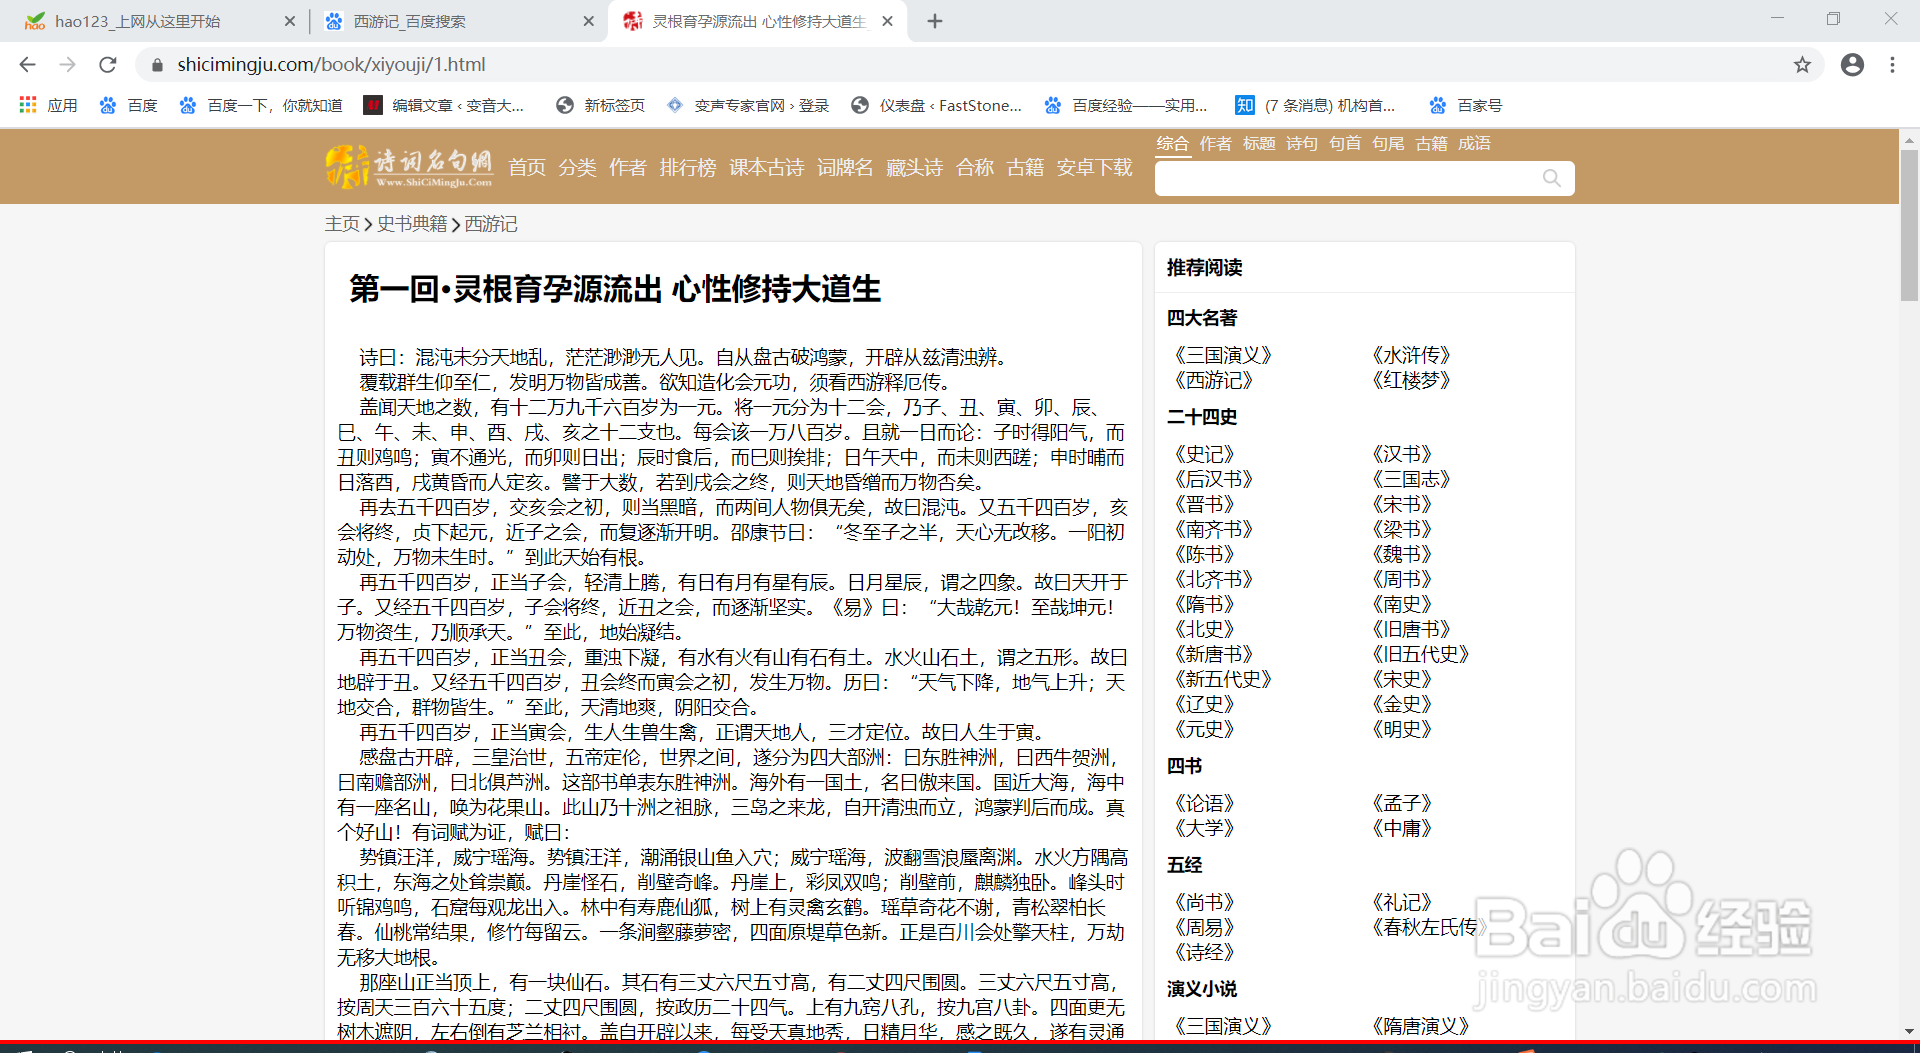The width and height of the screenshot is (1920, 1053).
Task: Go back to previous page
Action: click(27, 65)
